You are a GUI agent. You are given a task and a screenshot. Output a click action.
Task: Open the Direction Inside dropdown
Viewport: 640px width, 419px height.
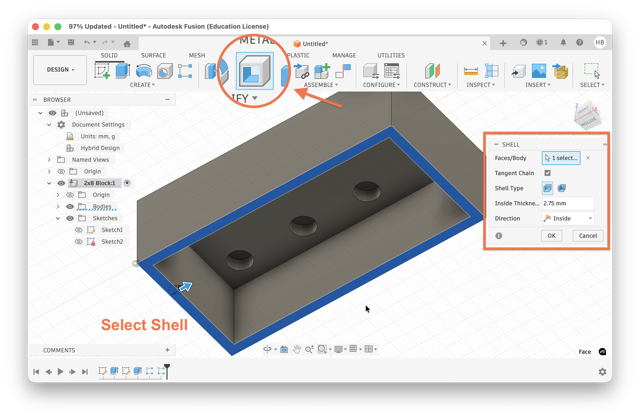click(x=568, y=218)
